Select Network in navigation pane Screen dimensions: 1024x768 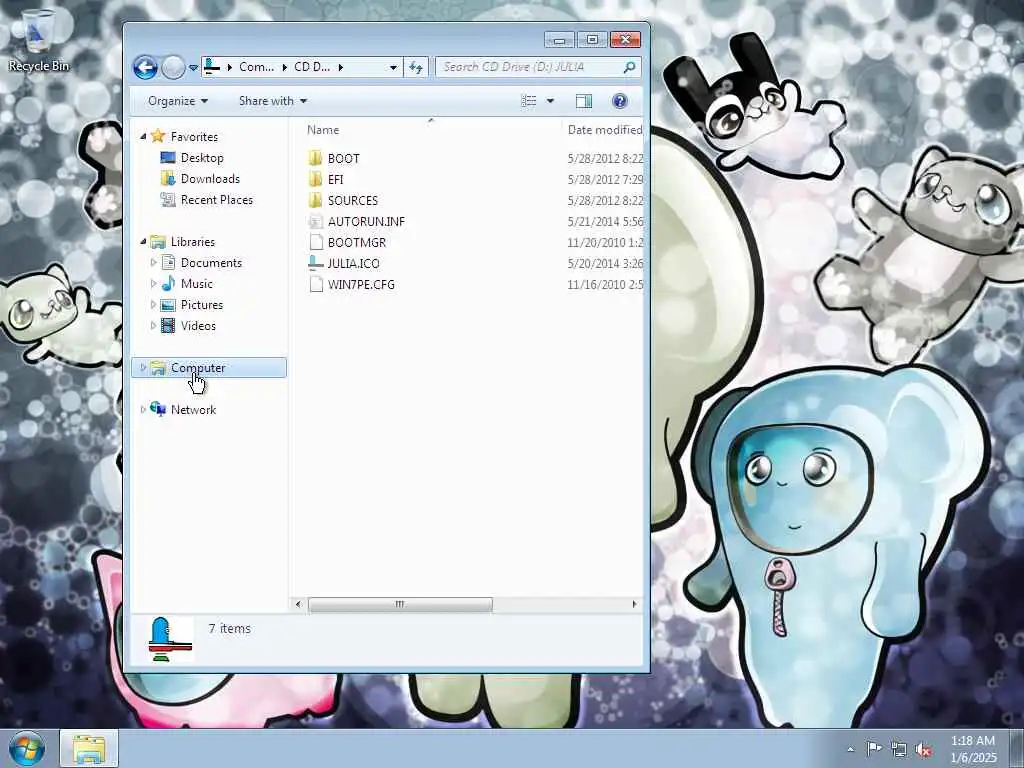(x=193, y=409)
